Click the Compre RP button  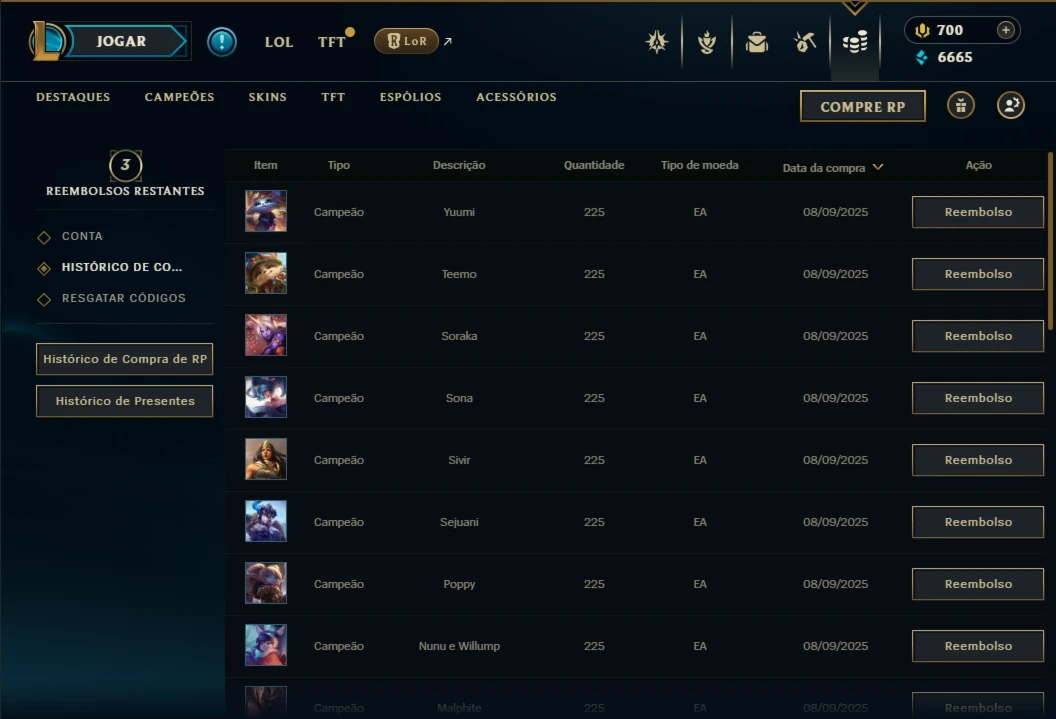(x=863, y=106)
